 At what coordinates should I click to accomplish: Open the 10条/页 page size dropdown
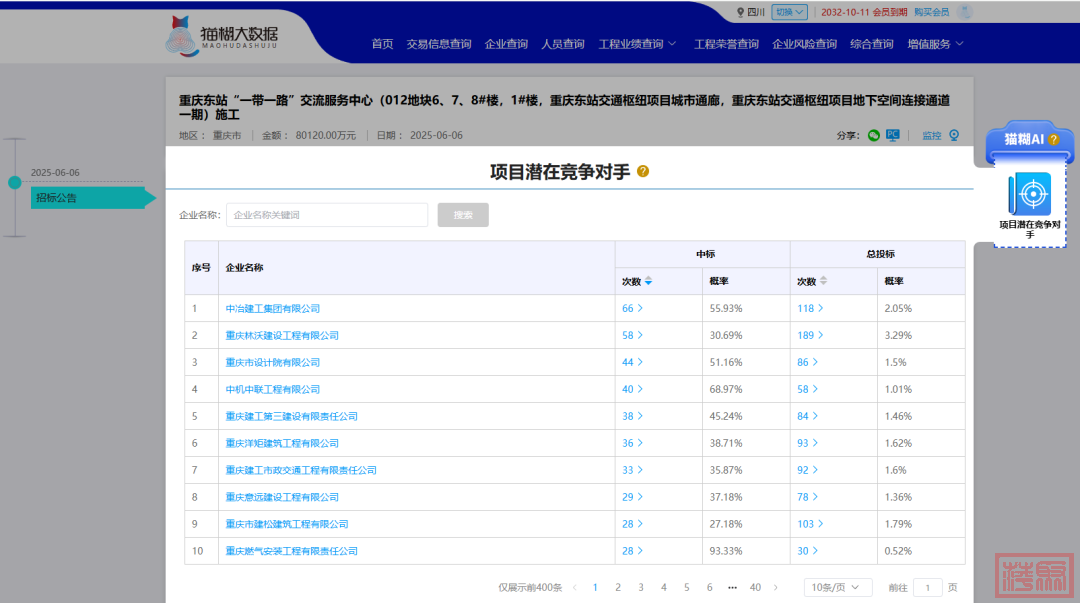click(x=838, y=587)
